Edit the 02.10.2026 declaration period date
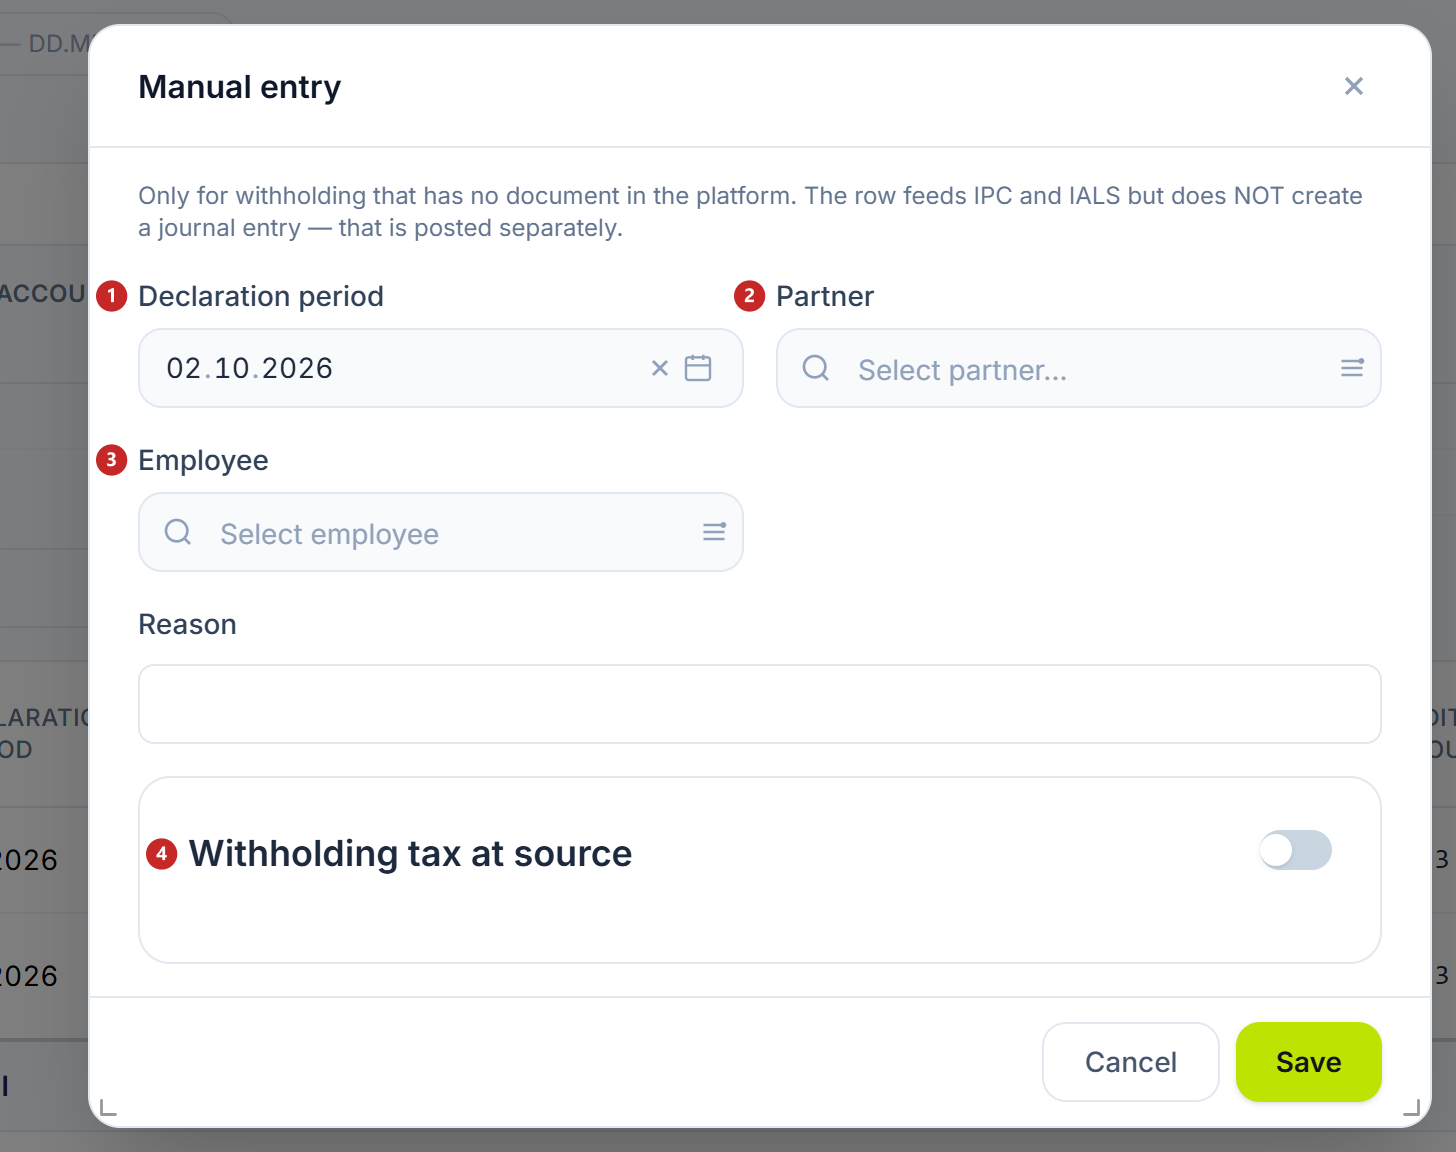1456x1152 pixels. tap(250, 368)
